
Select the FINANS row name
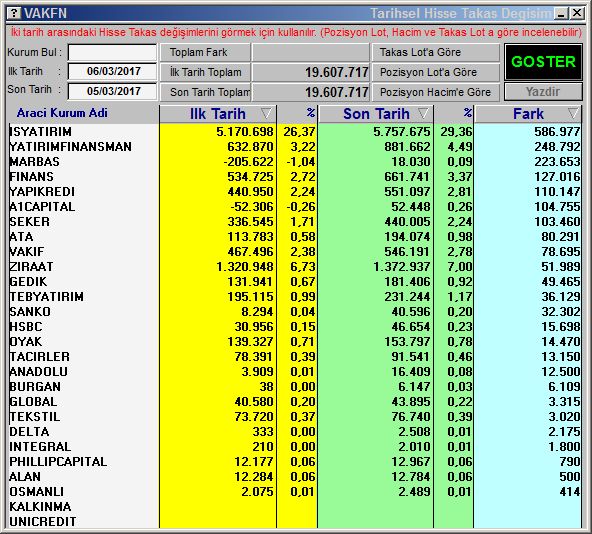(32, 177)
